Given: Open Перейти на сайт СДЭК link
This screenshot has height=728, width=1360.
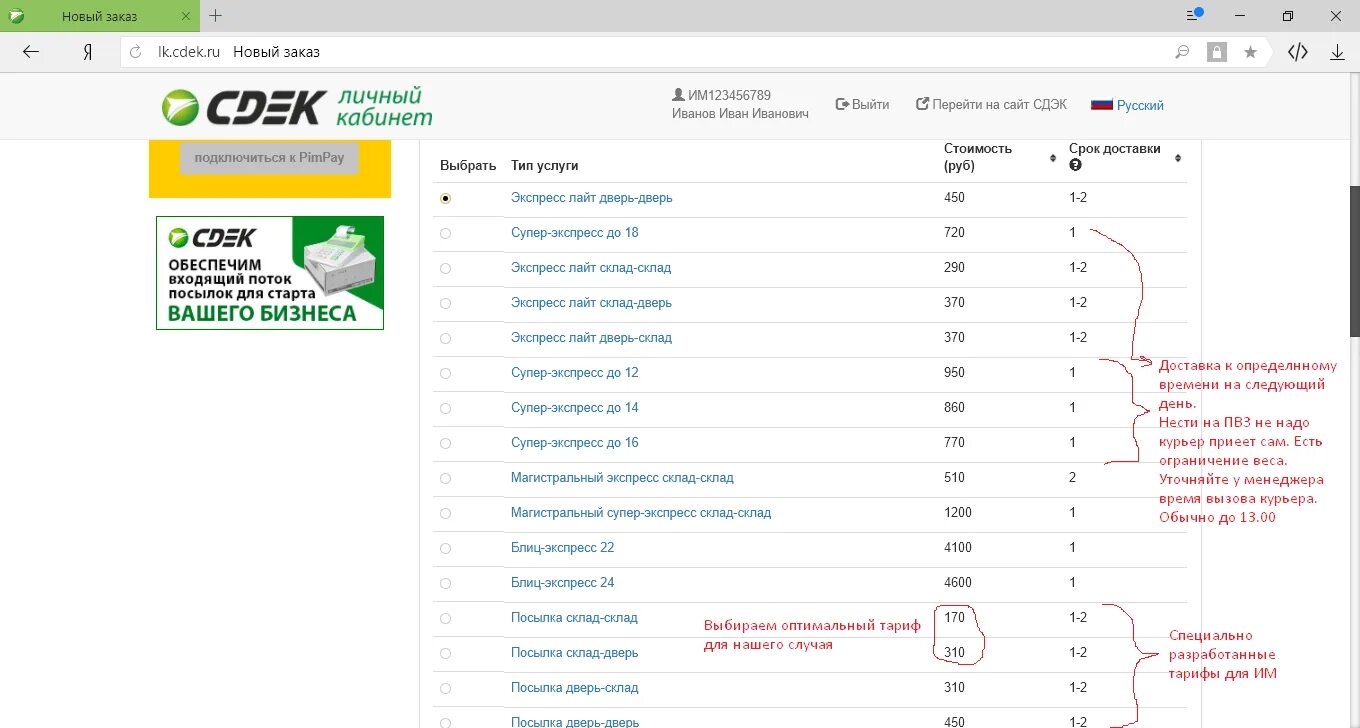Looking at the screenshot, I should [991, 104].
